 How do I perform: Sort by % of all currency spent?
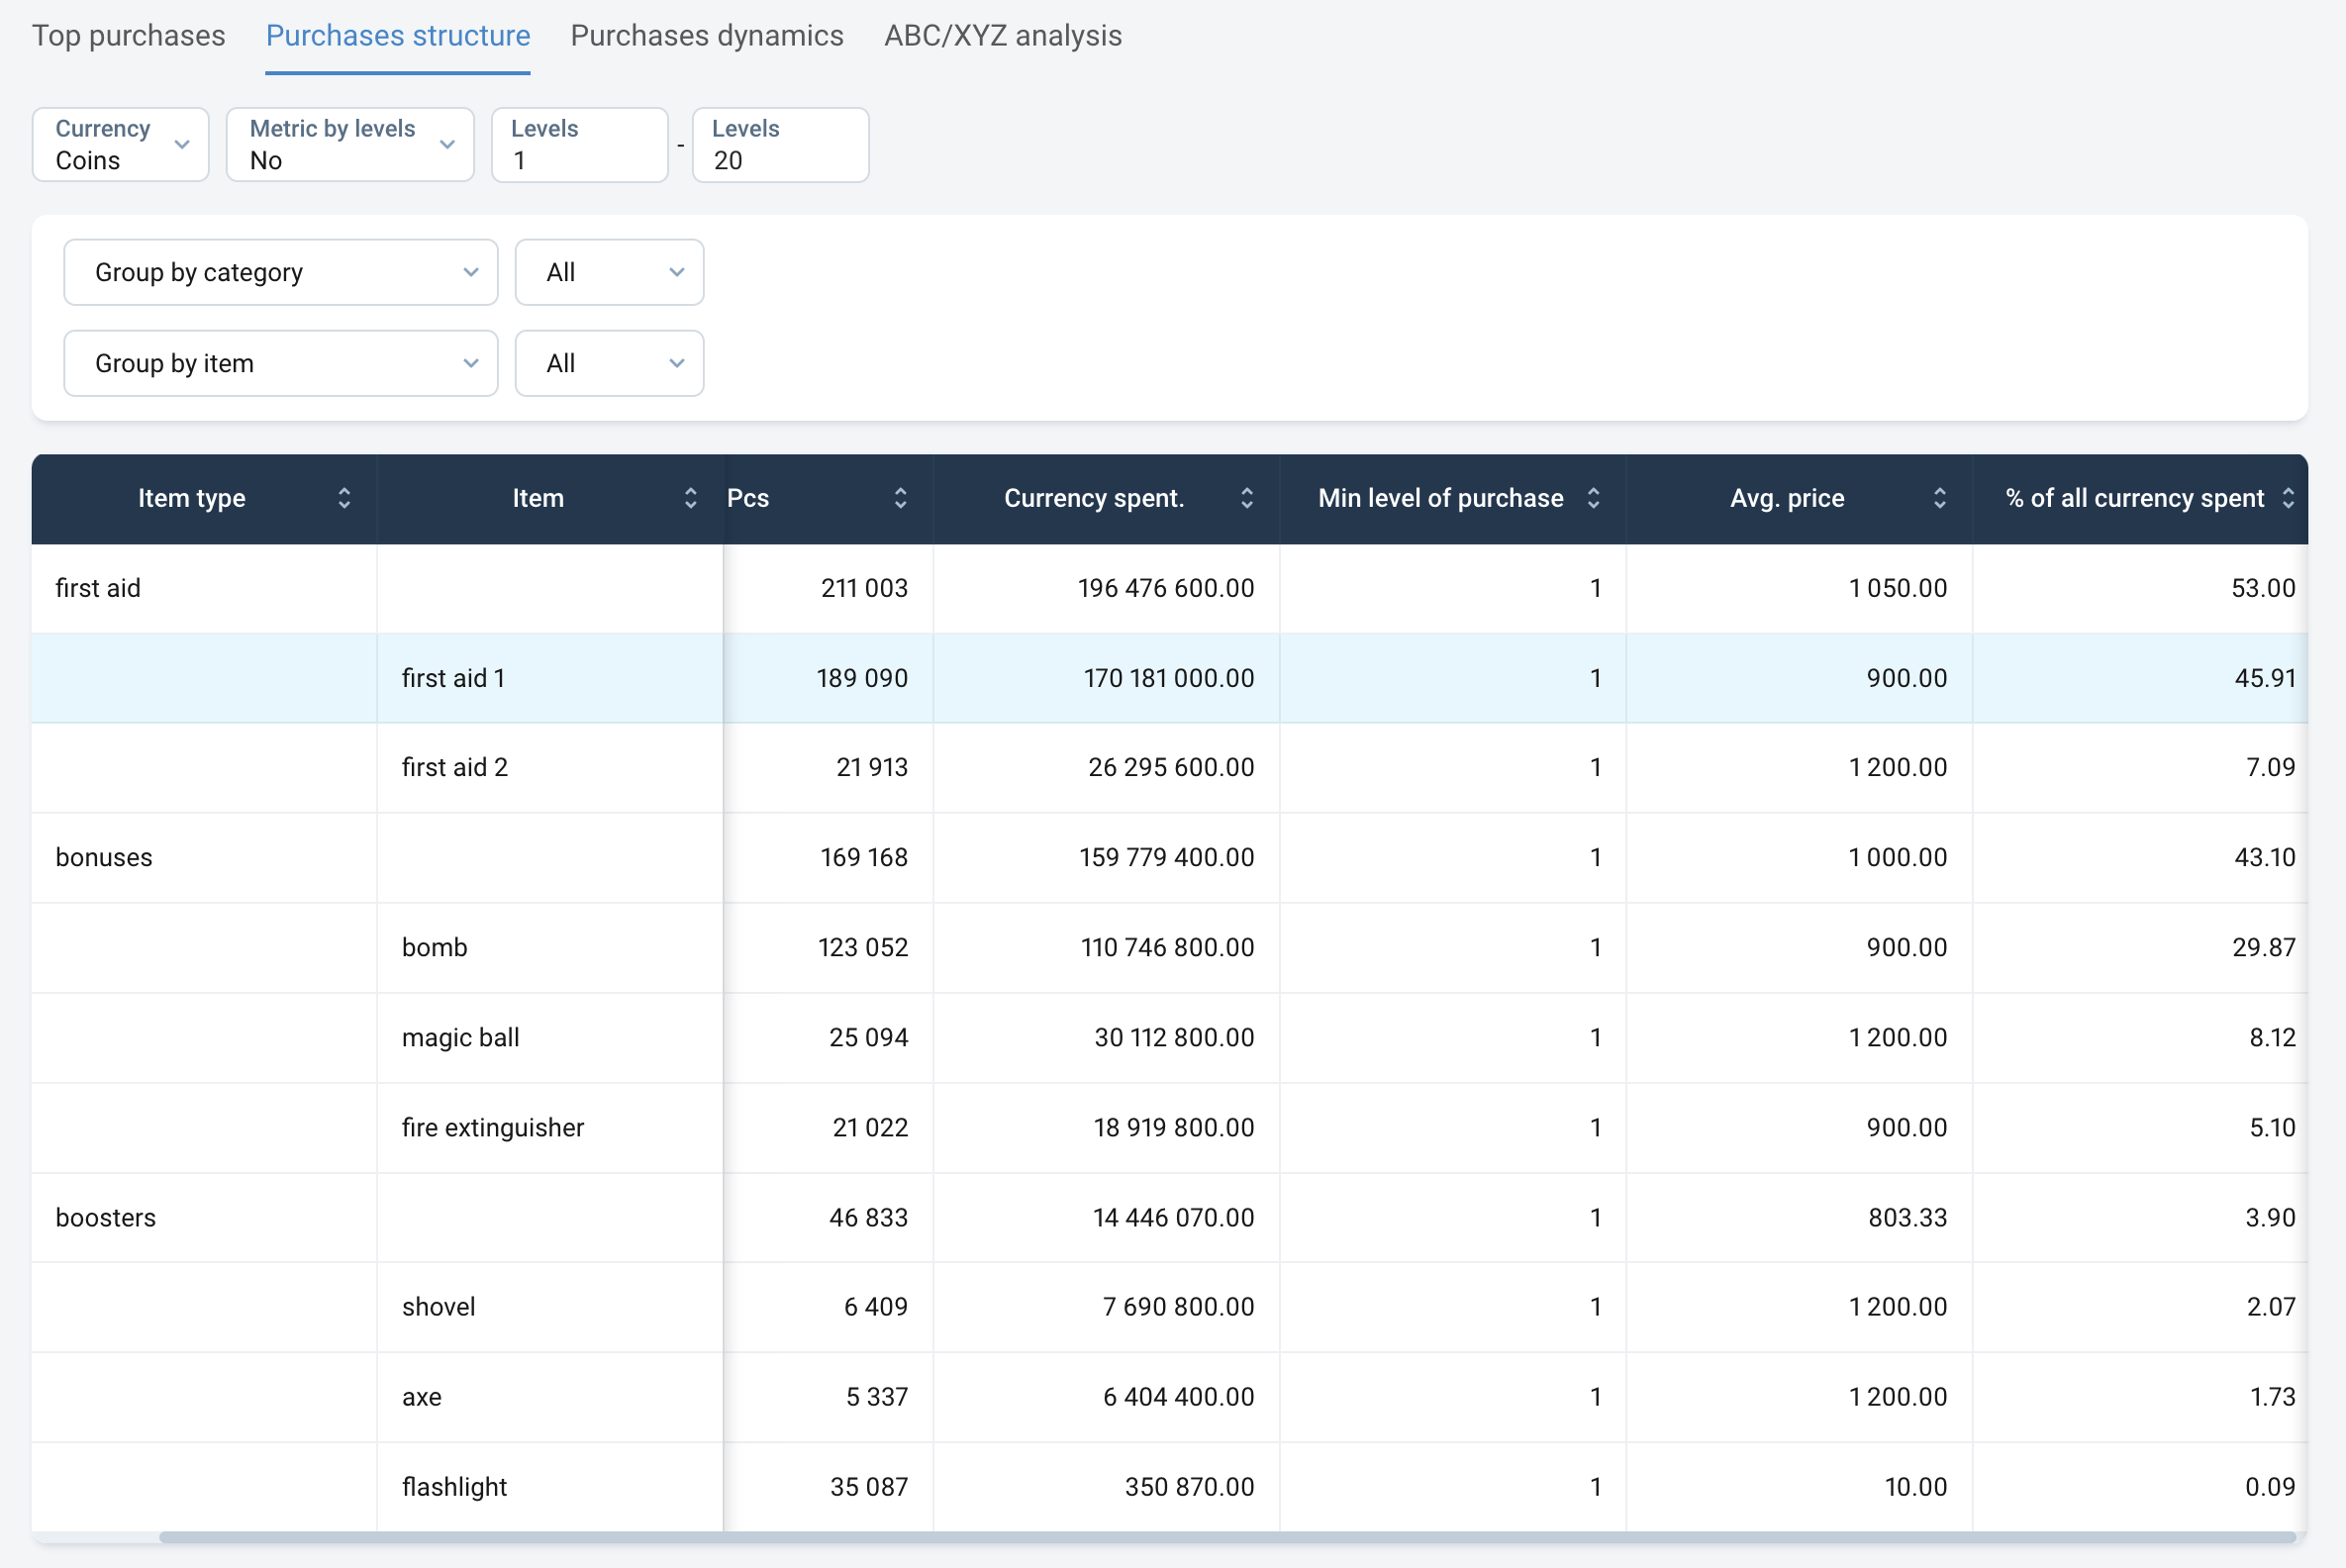point(2287,498)
